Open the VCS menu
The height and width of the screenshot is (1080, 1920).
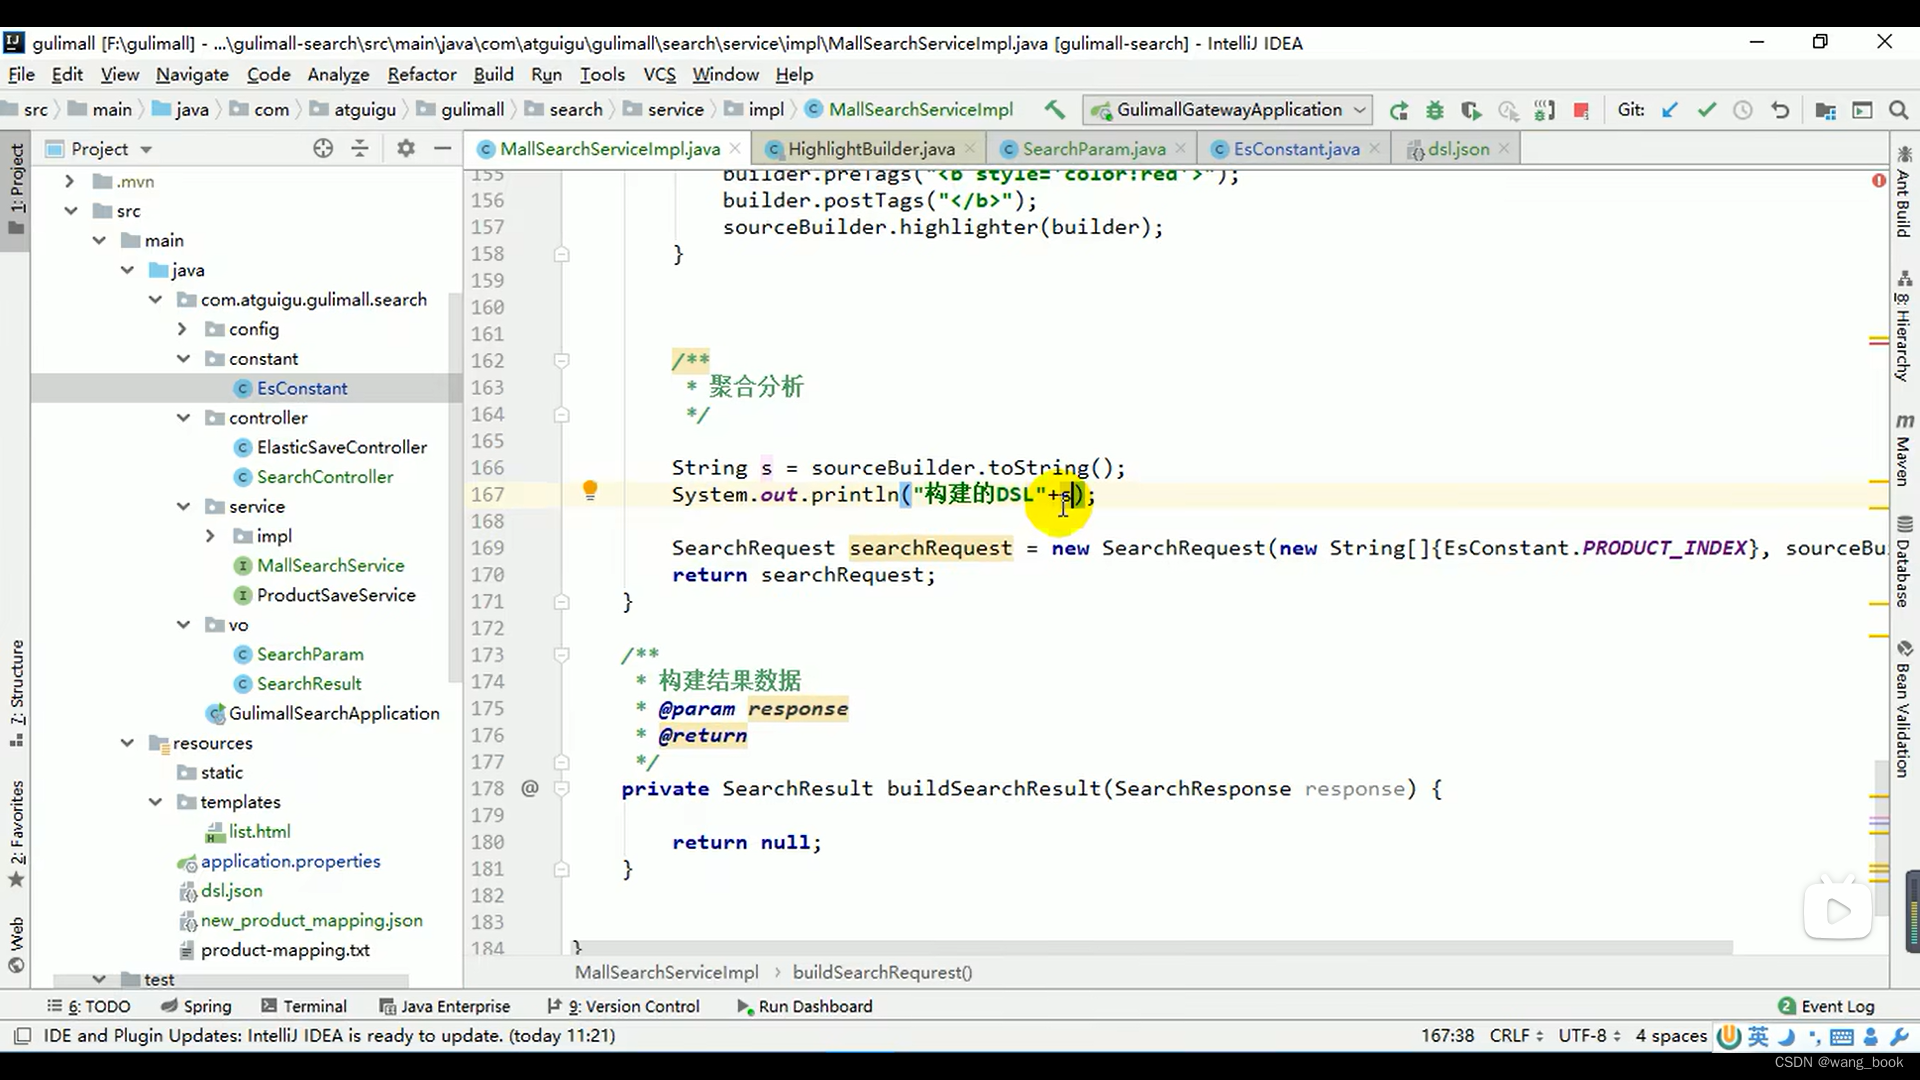point(659,74)
